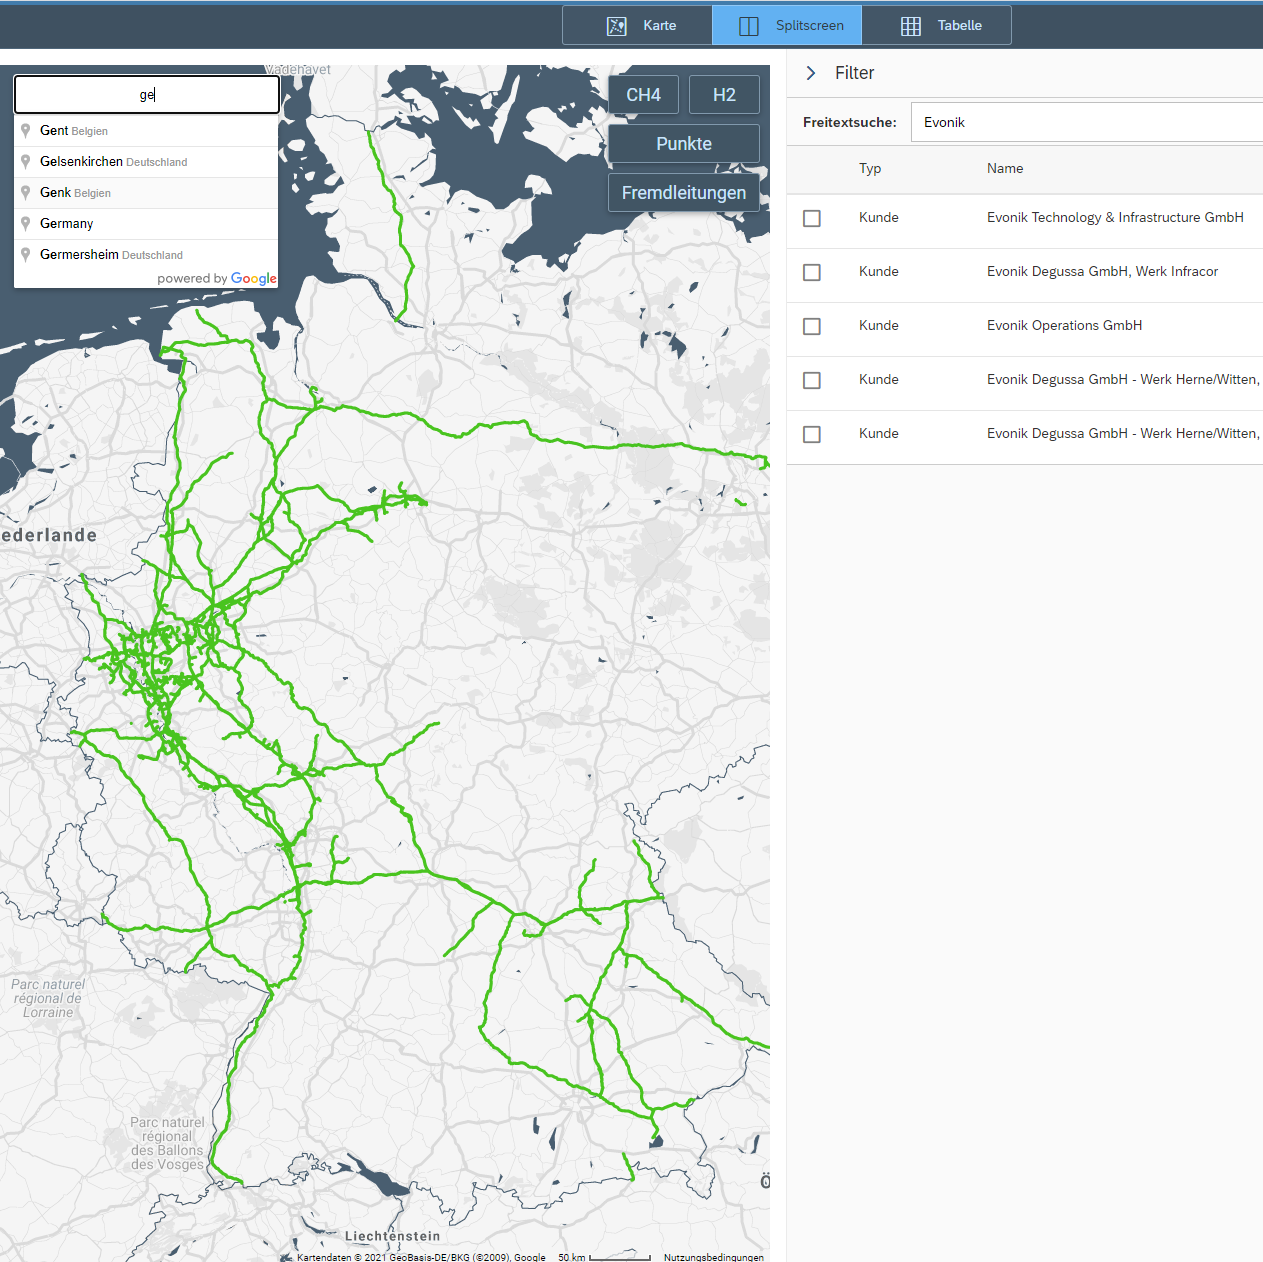Click the map search field containing "ge"
The width and height of the screenshot is (1263, 1262).
click(147, 95)
